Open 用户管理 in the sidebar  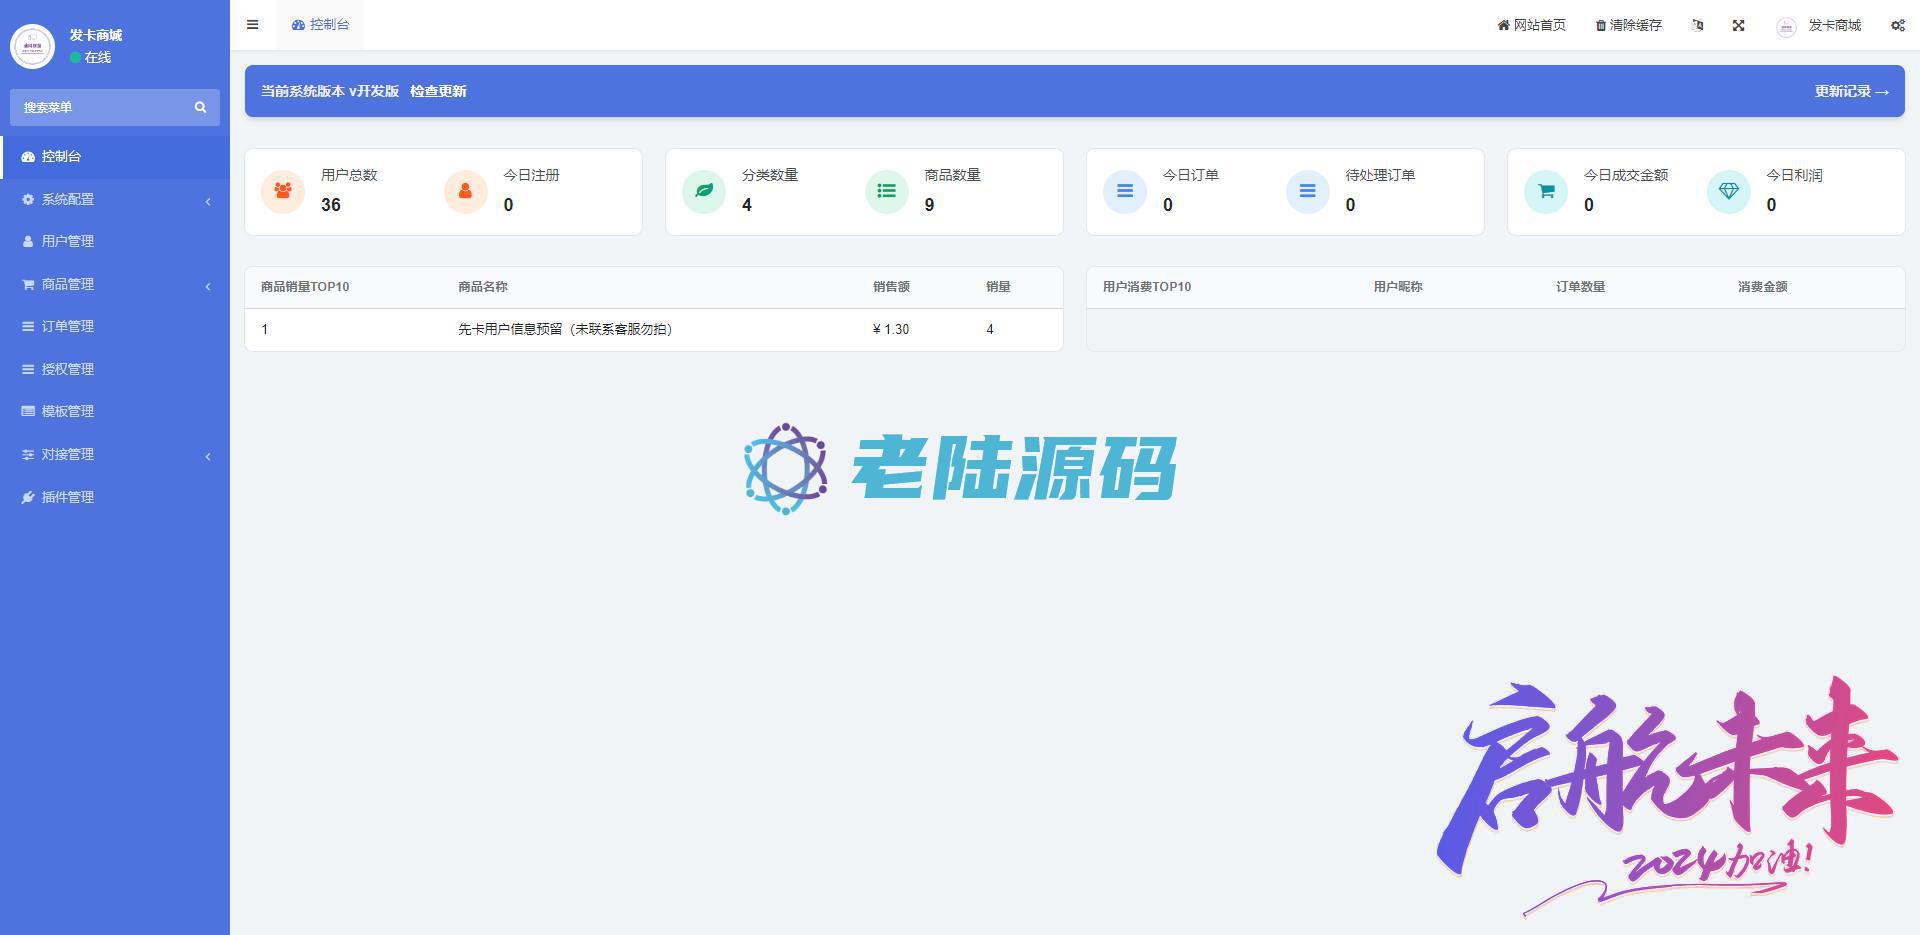[115, 241]
